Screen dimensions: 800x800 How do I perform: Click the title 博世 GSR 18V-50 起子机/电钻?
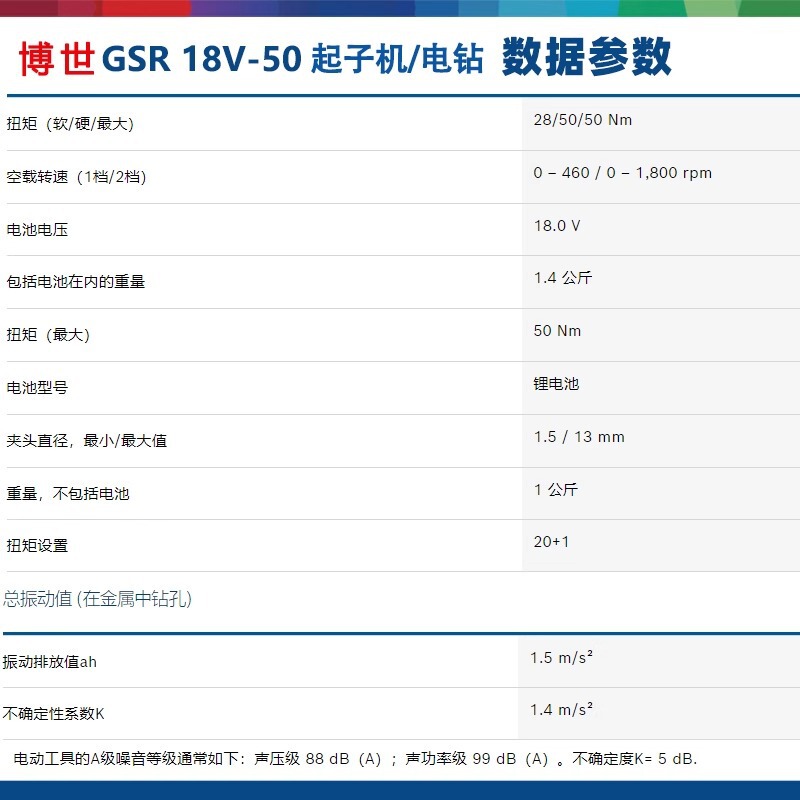251,58
